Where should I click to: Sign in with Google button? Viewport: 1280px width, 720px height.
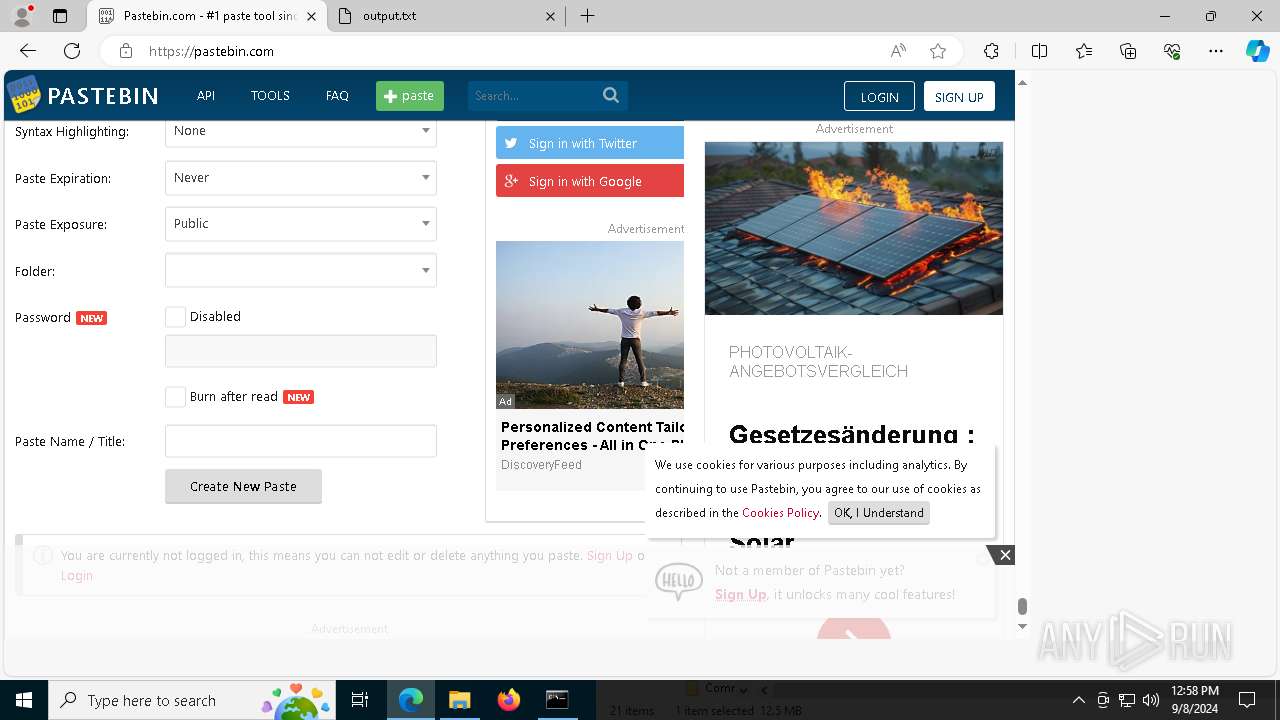coord(590,181)
